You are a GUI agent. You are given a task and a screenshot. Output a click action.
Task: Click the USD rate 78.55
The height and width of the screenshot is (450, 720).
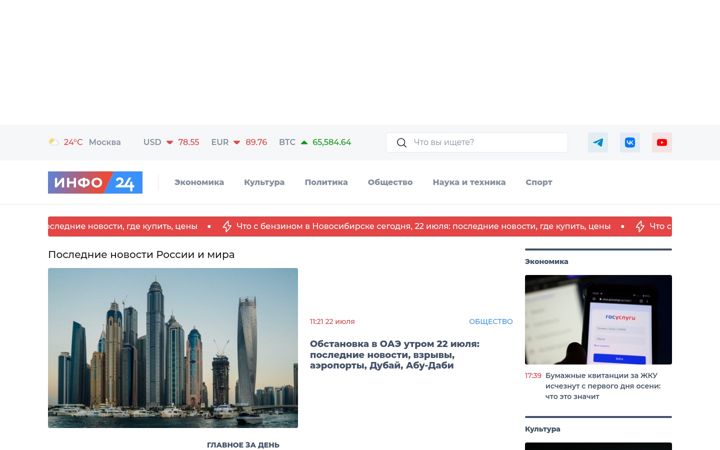pyautogui.click(x=189, y=142)
